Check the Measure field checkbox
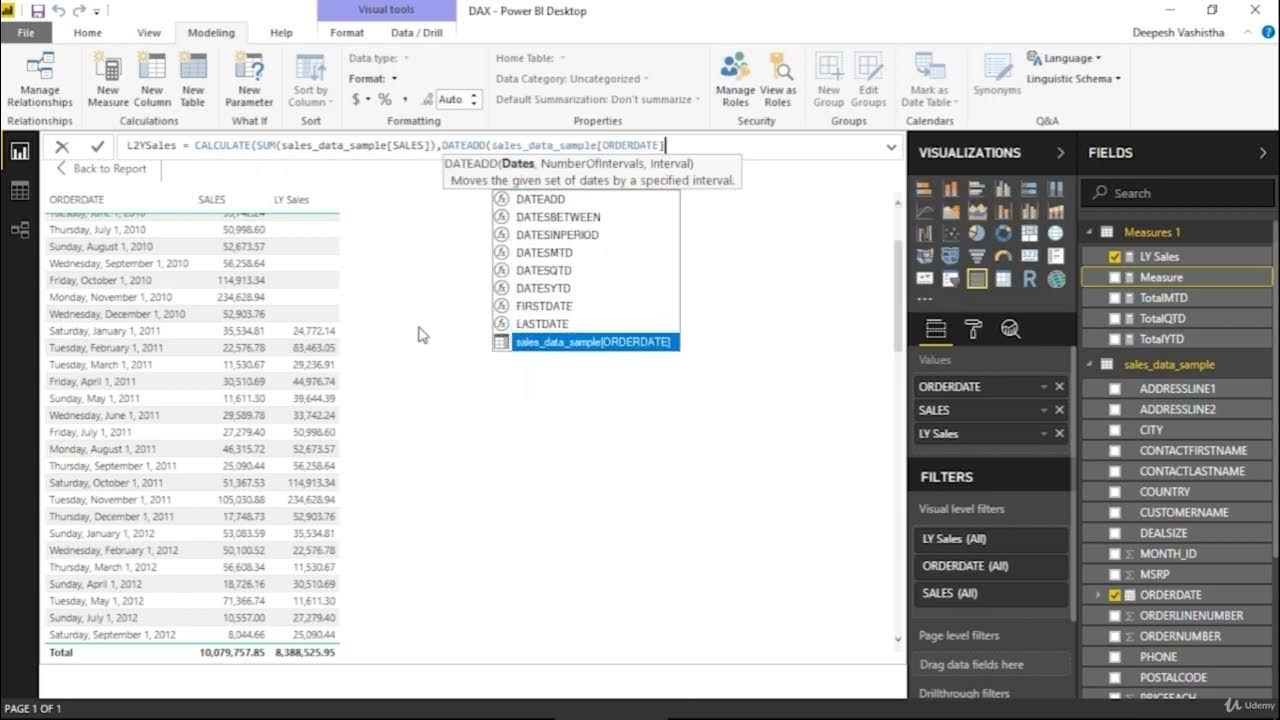 pyautogui.click(x=1115, y=277)
